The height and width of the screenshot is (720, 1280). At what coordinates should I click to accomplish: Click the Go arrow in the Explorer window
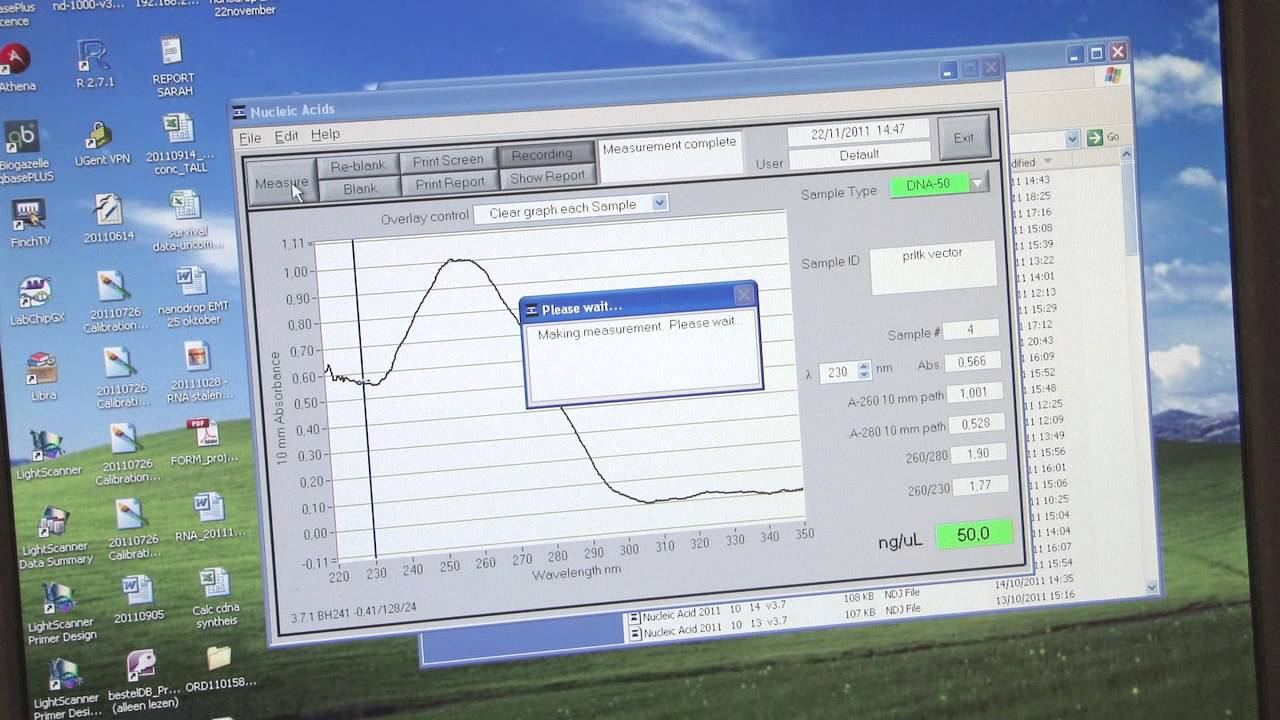coord(1095,138)
